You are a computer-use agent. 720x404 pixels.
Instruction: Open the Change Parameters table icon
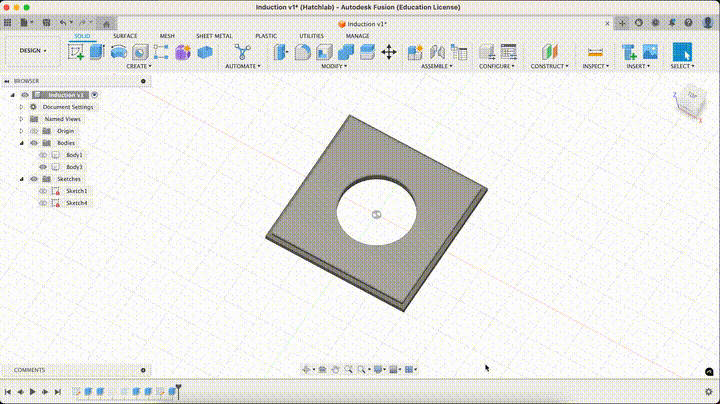click(x=509, y=52)
